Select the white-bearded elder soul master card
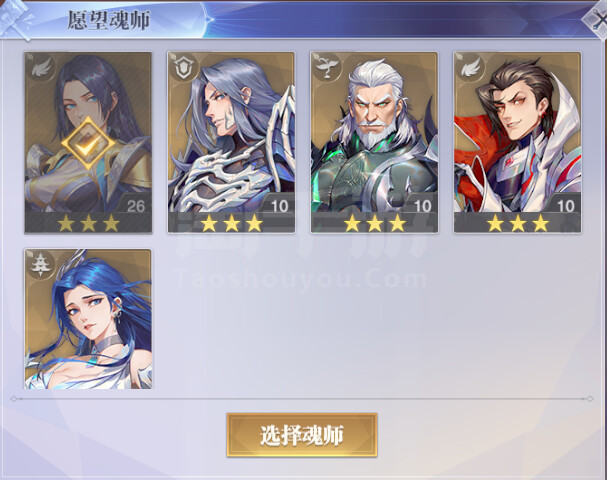Viewport: 607px width, 480px height. click(374, 143)
